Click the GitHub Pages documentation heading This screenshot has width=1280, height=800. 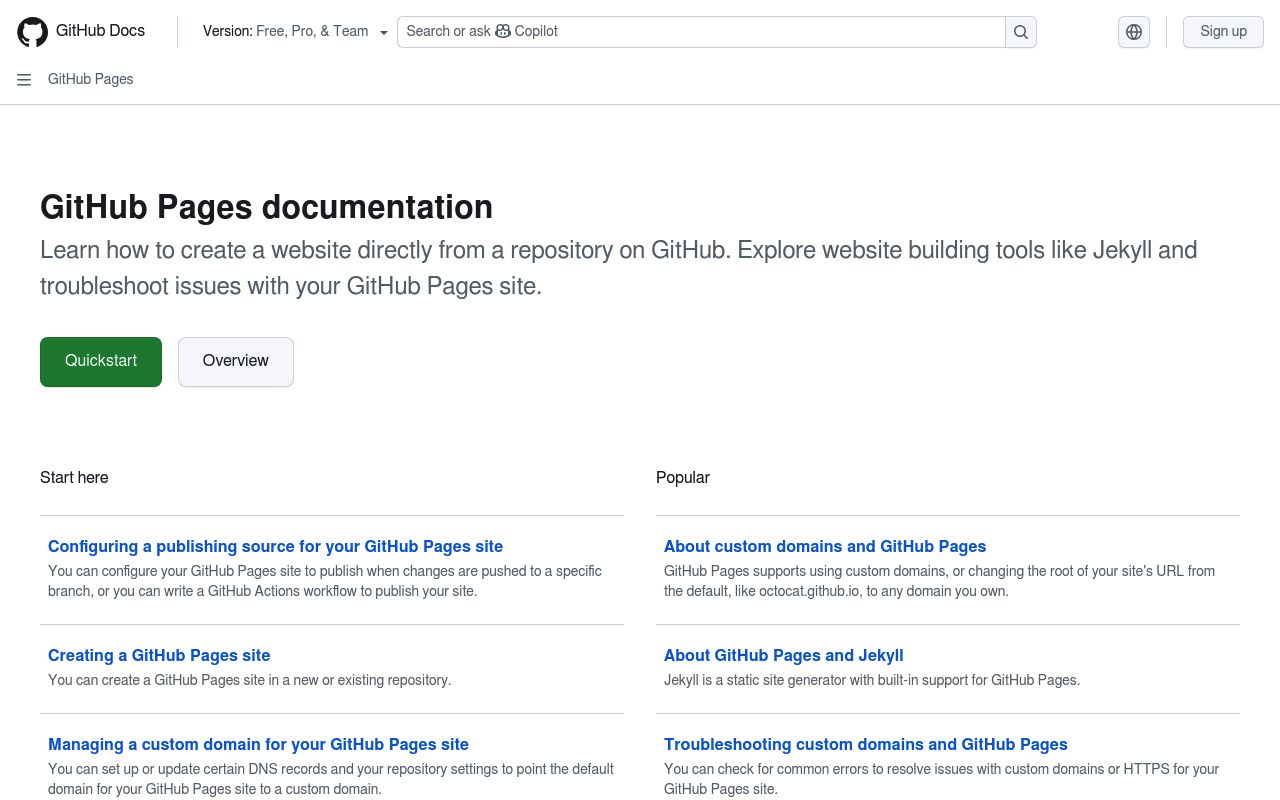pos(266,207)
